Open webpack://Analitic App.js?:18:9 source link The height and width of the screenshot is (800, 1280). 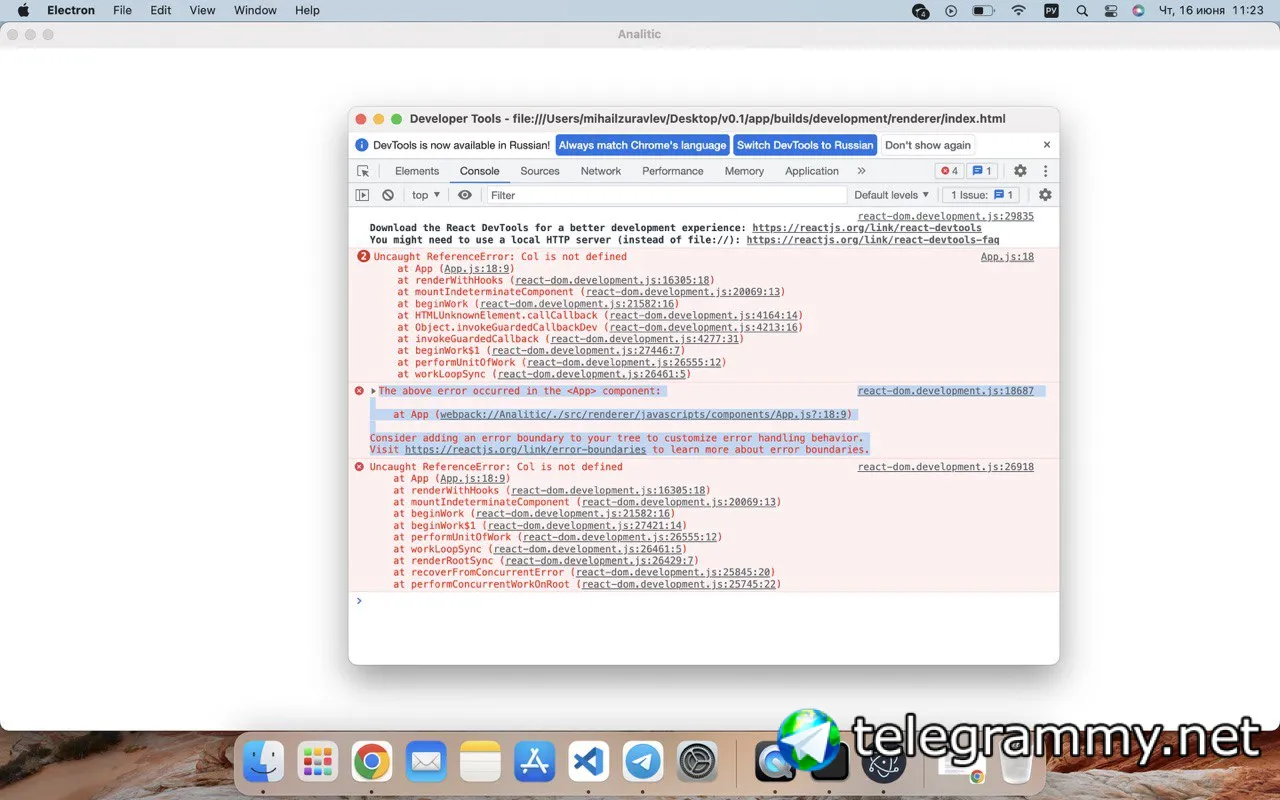(644, 415)
